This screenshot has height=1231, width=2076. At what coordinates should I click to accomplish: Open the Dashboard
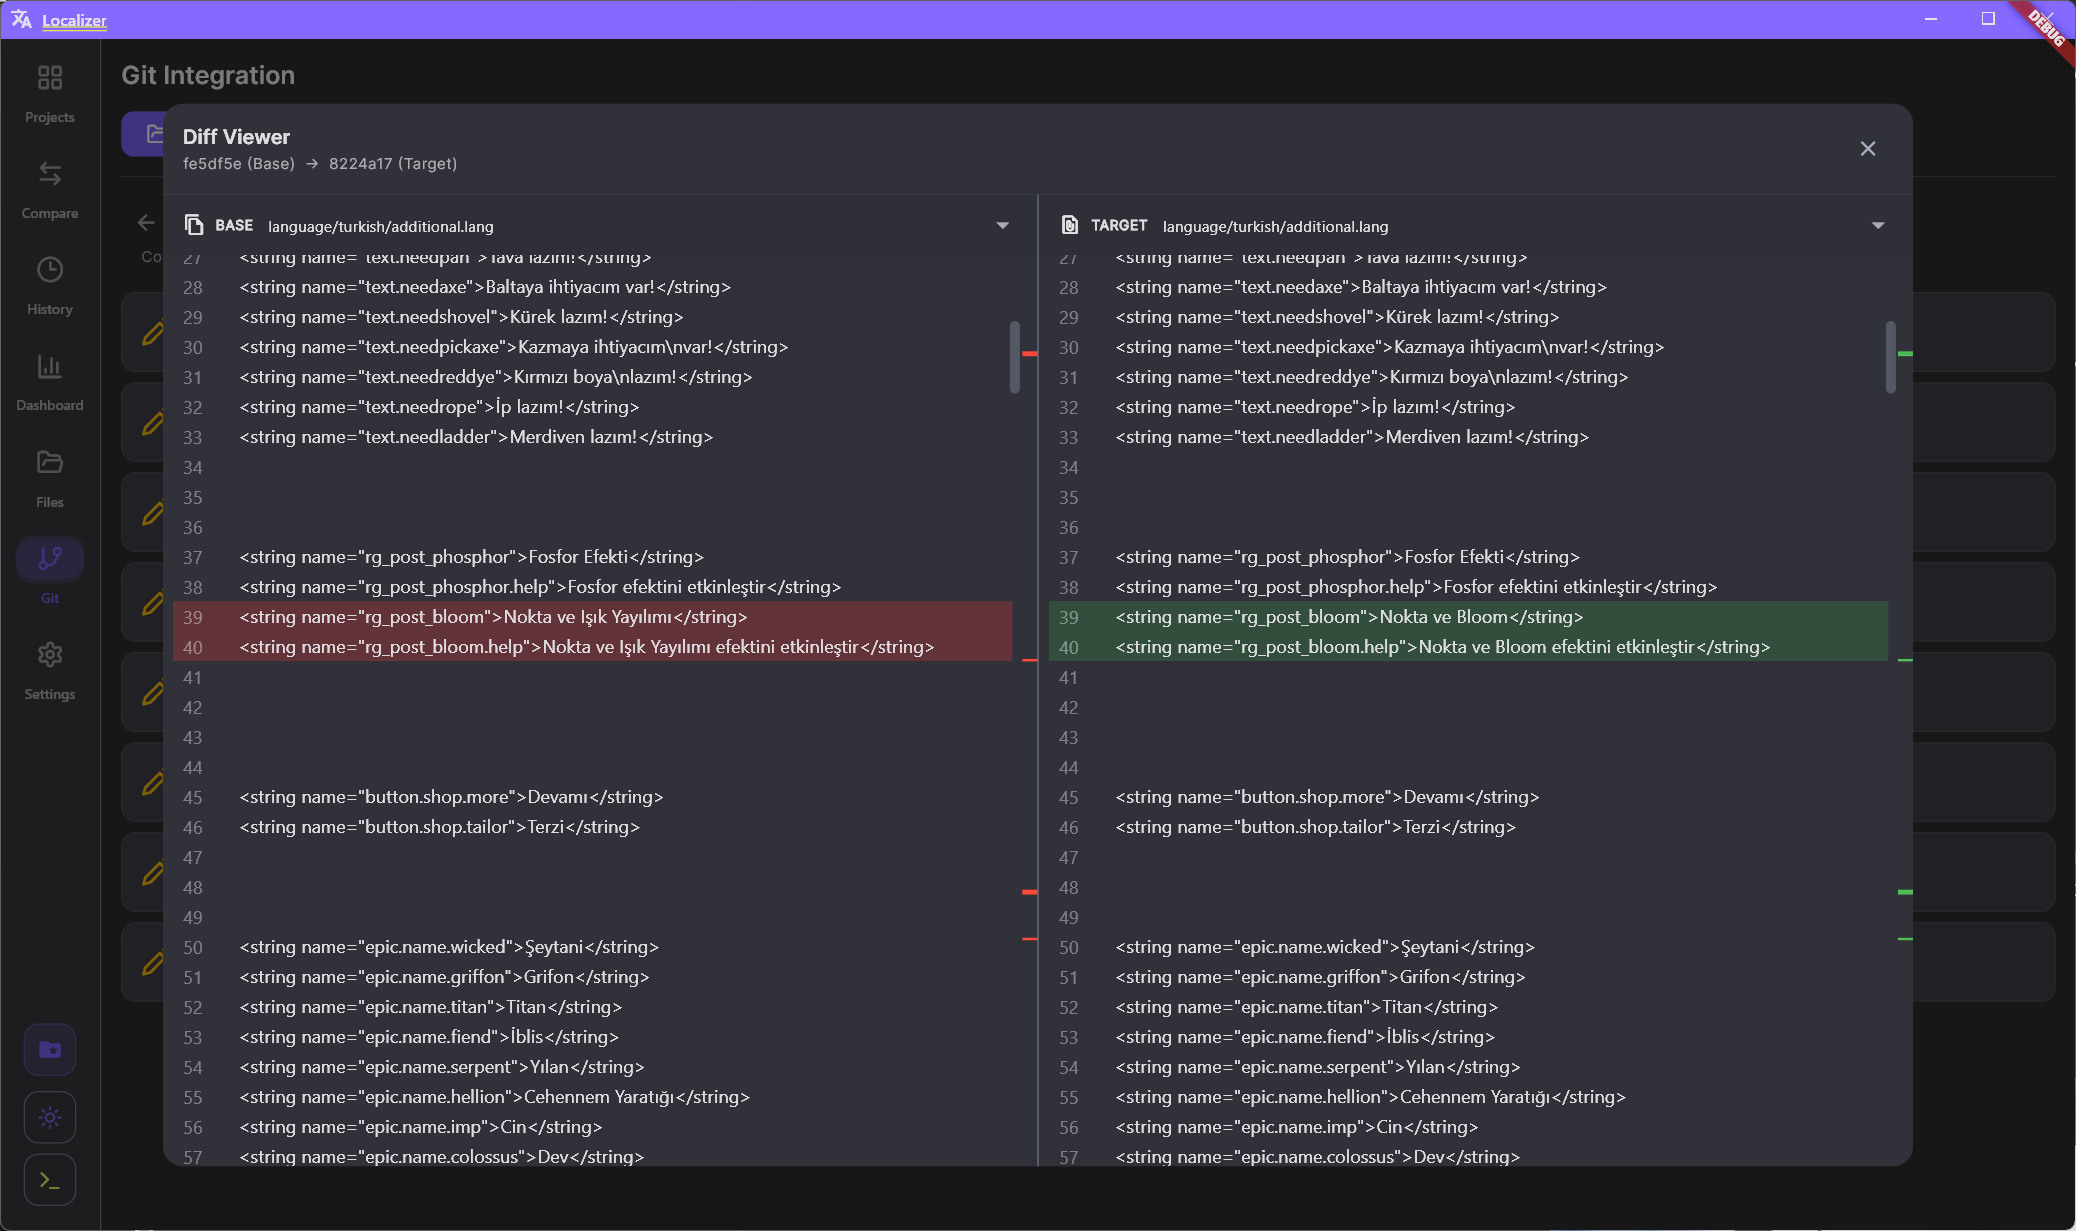pyautogui.click(x=49, y=381)
